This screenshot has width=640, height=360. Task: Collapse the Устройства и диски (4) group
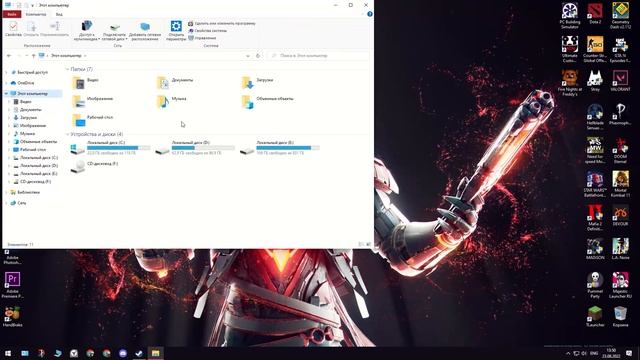67,134
